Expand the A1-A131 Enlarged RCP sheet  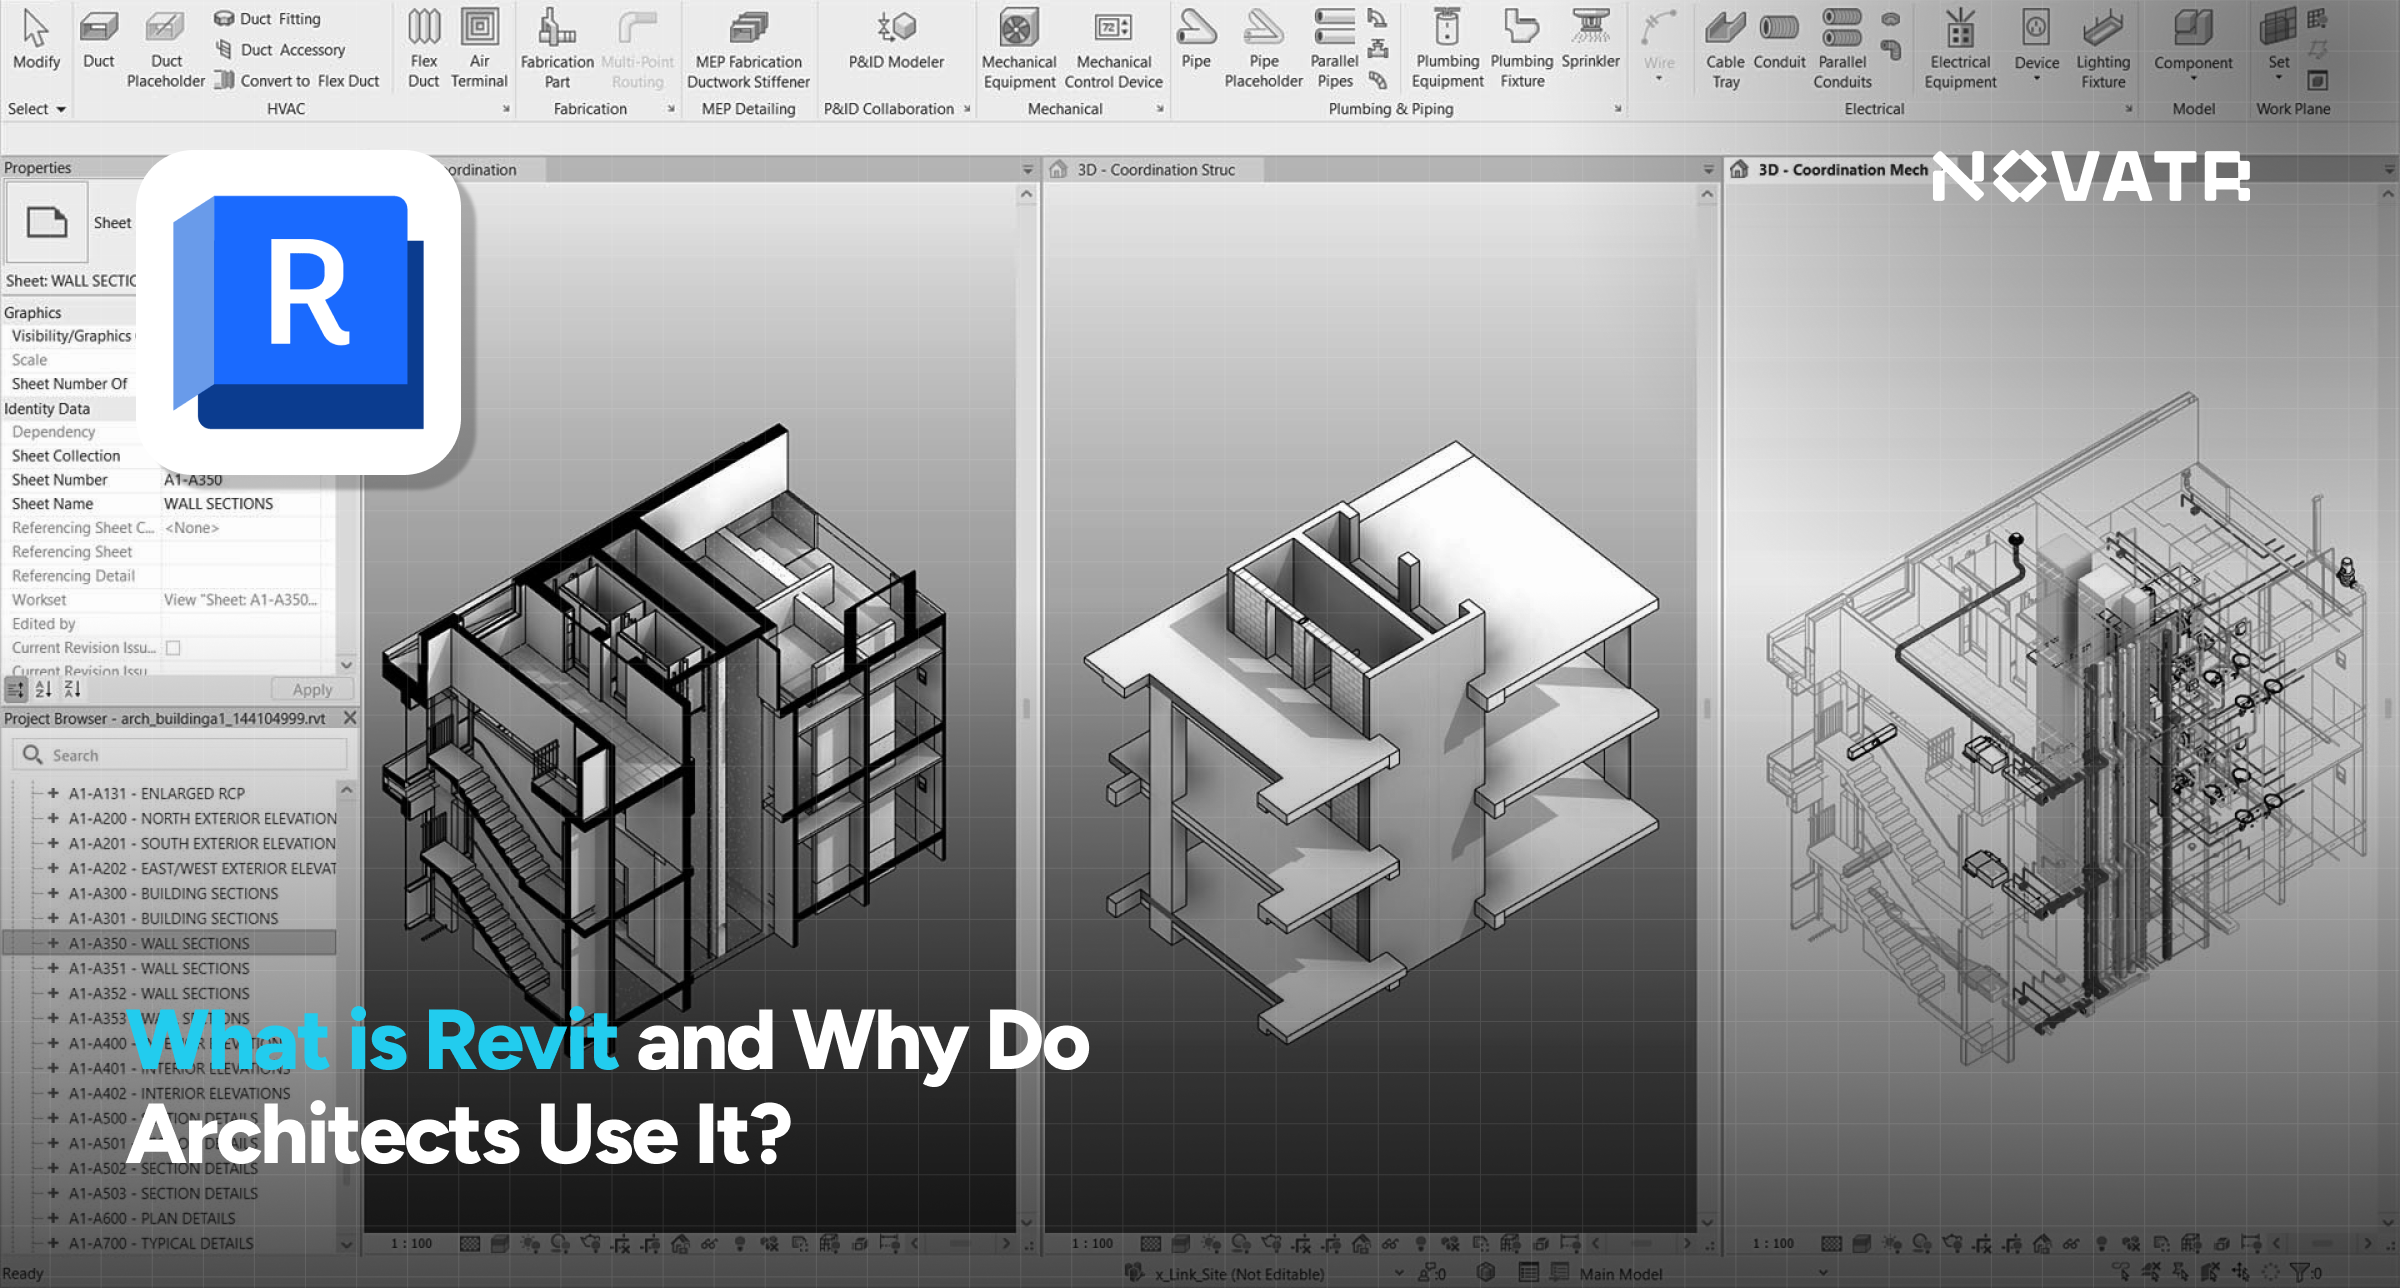(53, 793)
